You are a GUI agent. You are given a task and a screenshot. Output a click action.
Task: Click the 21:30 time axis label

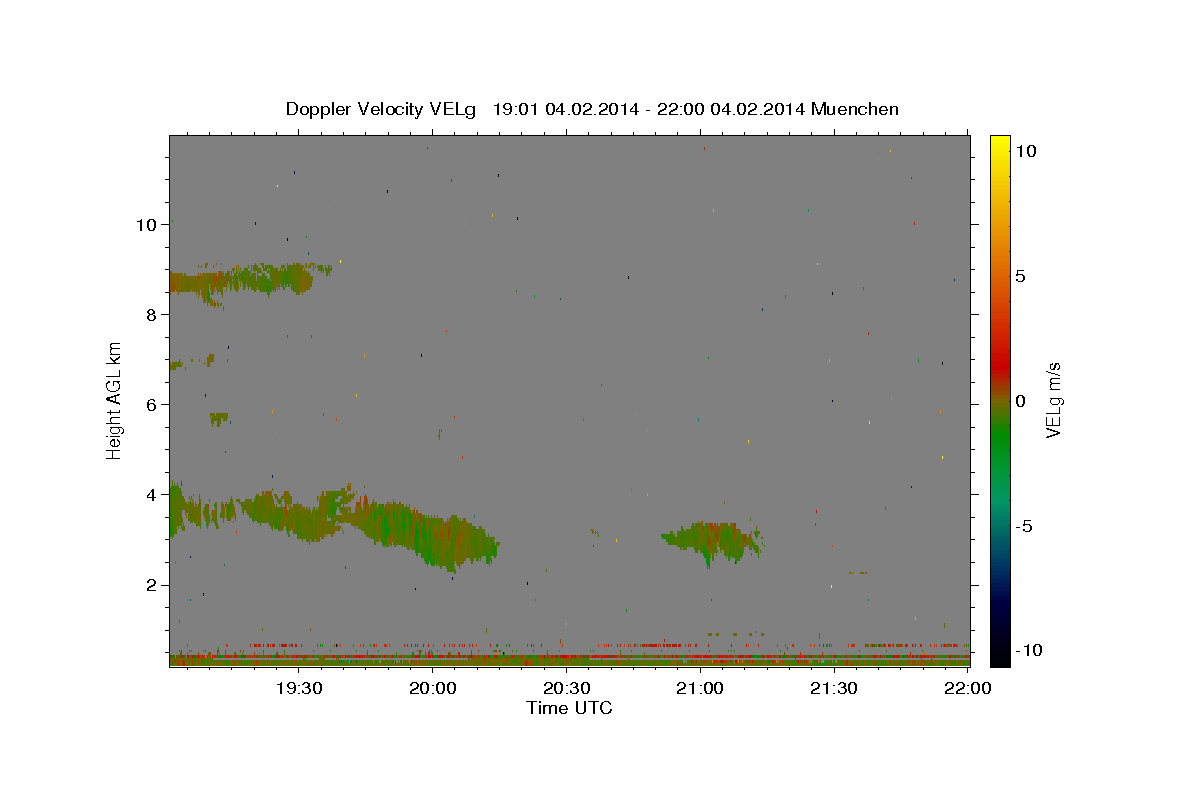[x=833, y=688]
